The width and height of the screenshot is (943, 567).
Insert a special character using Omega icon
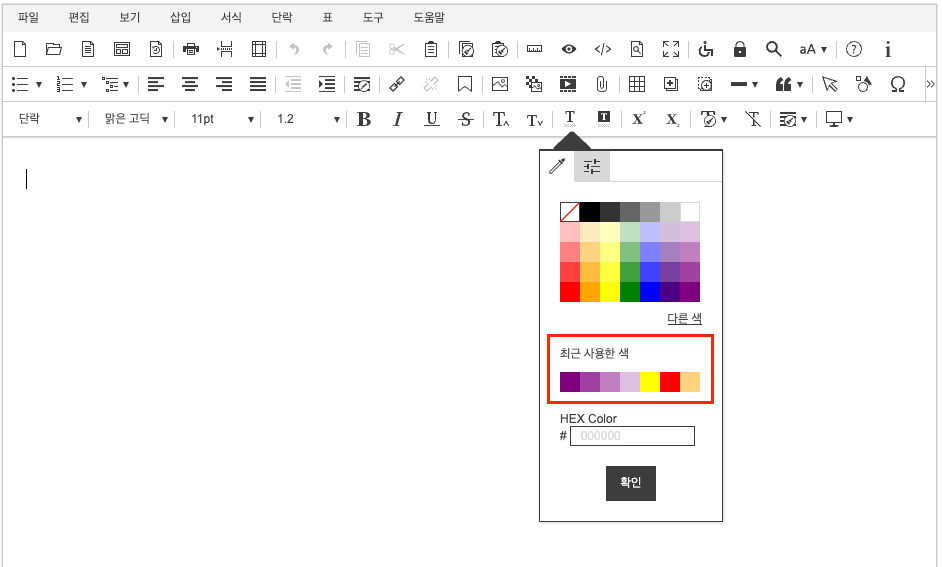(897, 84)
